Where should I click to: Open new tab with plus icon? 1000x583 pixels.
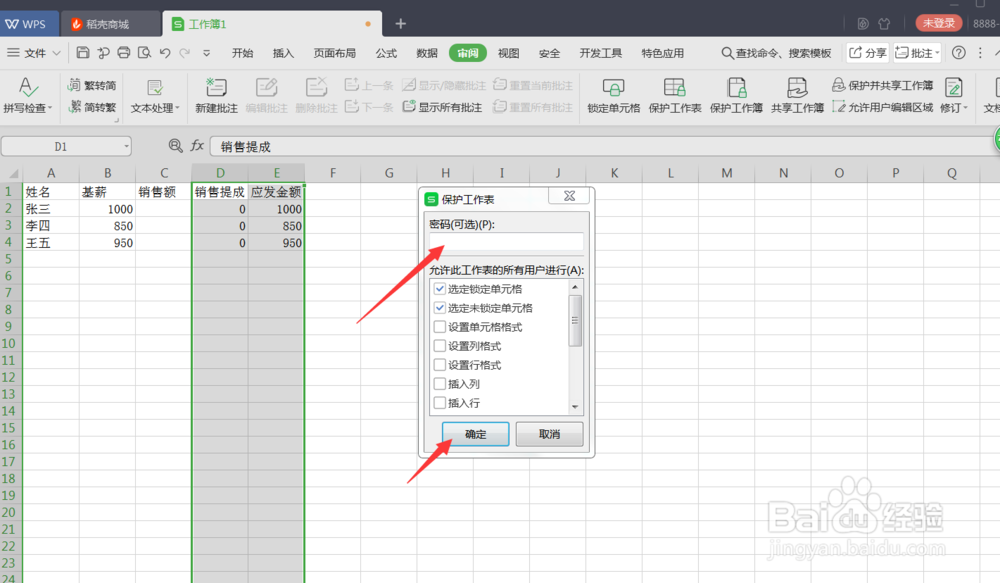pos(401,24)
